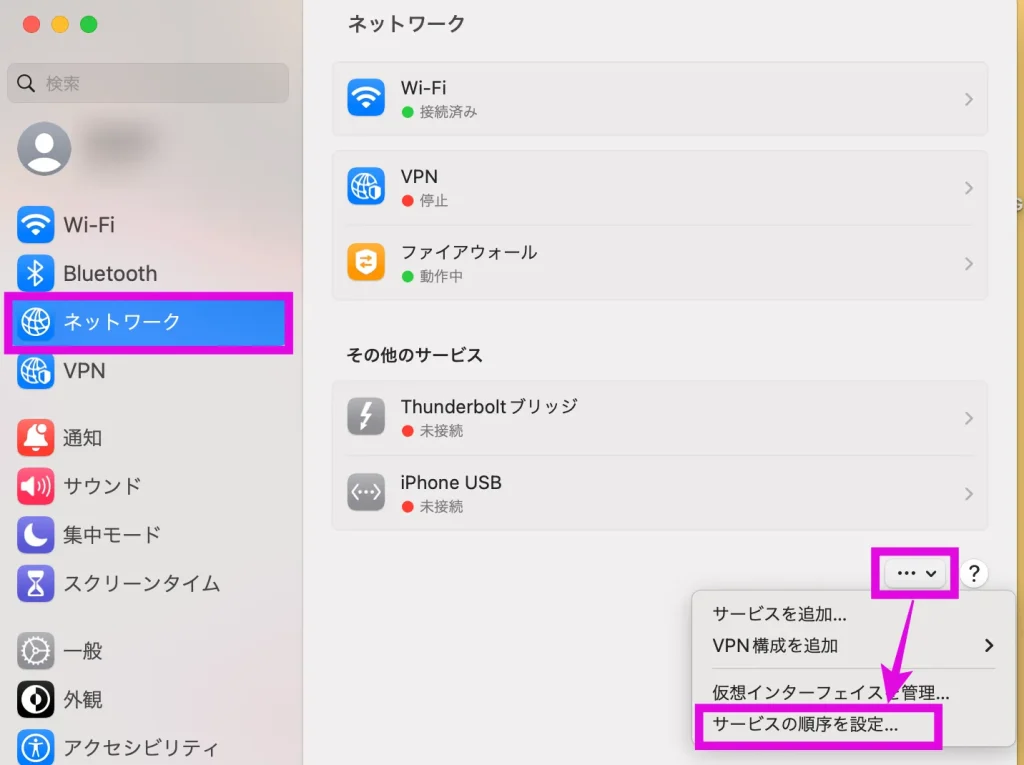Select スクリーンタイム hourglass icon
Viewport: 1024px width, 765px height.
pyautogui.click(x=36, y=583)
